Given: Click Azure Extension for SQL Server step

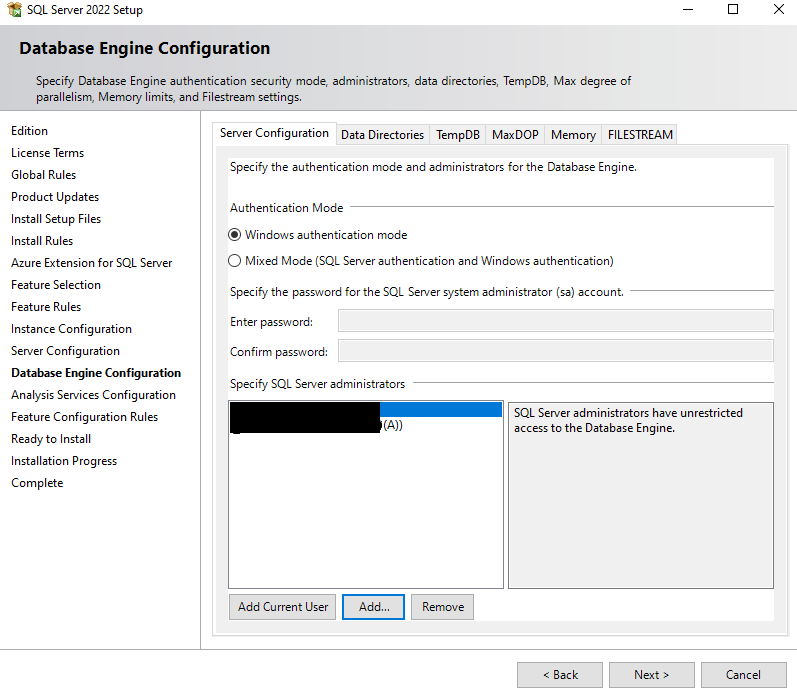Looking at the screenshot, I should [91, 263].
